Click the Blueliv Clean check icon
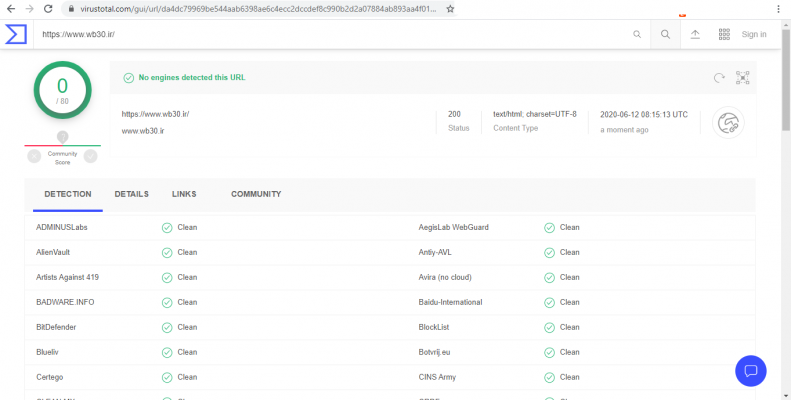 167,353
